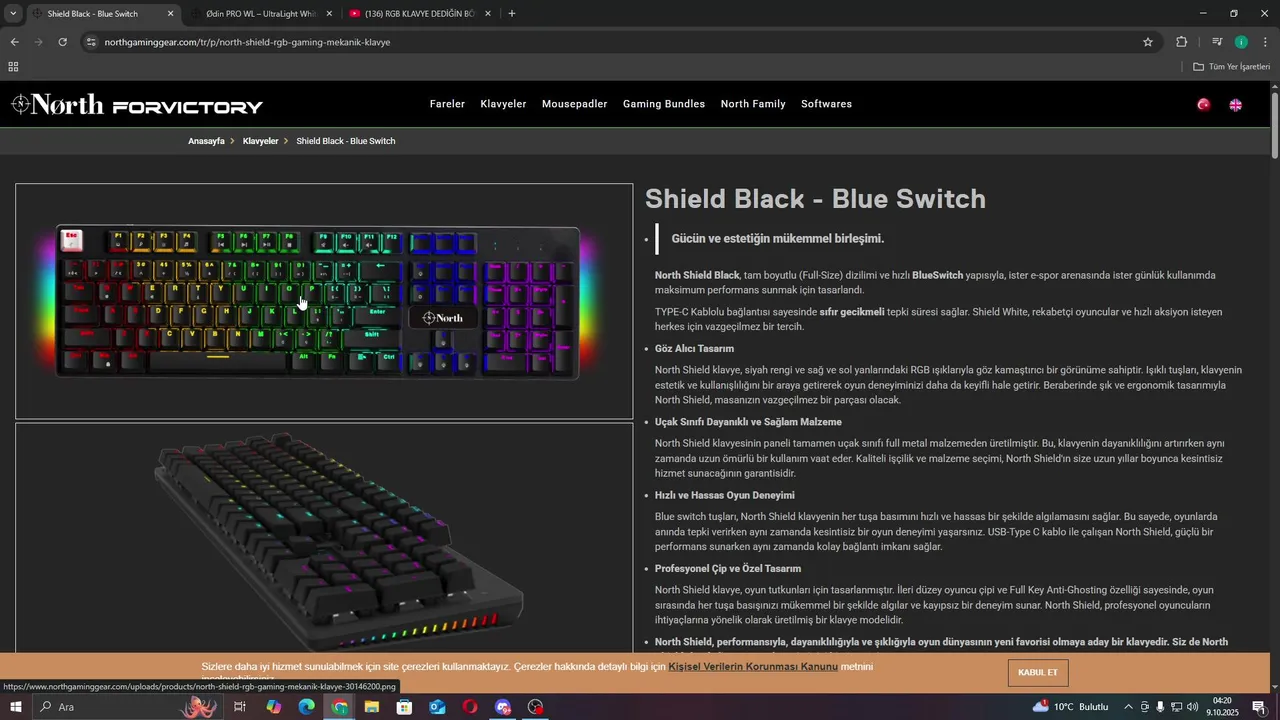This screenshot has height=720, width=1280.
Task: Open the Chrome extensions puzzle icon
Action: 1182,42
